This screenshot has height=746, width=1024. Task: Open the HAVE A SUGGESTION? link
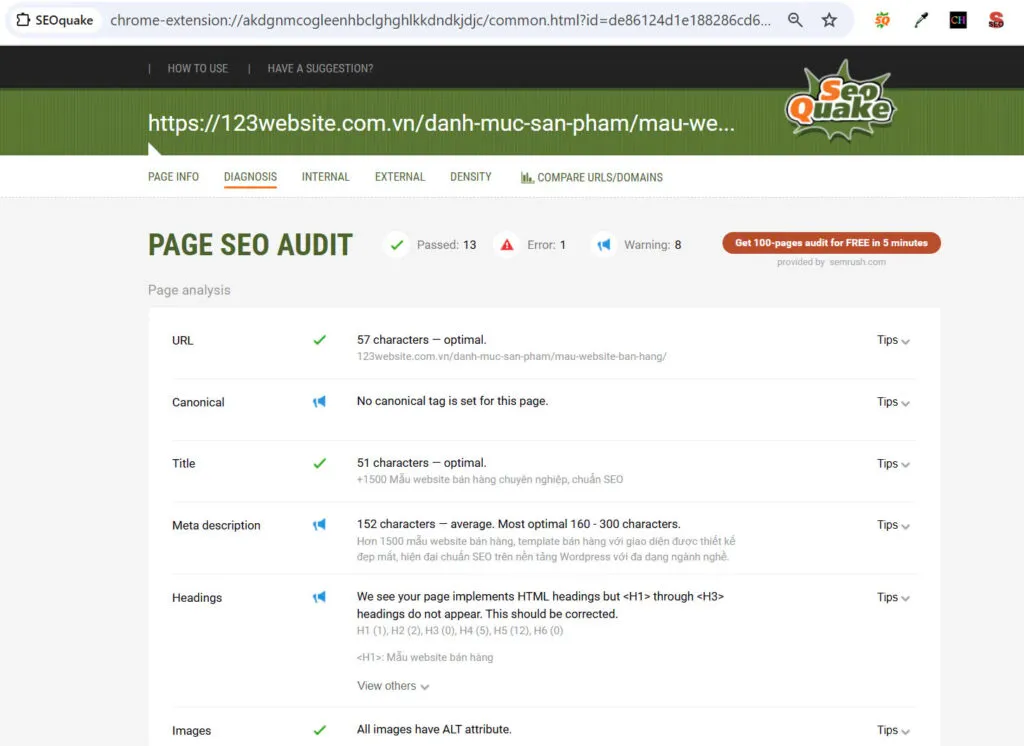coord(319,68)
